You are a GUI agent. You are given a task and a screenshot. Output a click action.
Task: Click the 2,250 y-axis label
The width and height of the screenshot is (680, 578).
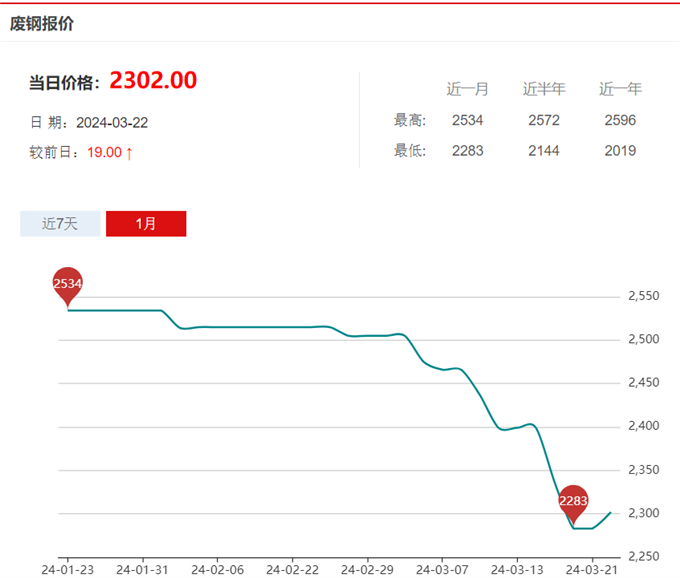click(x=644, y=556)
